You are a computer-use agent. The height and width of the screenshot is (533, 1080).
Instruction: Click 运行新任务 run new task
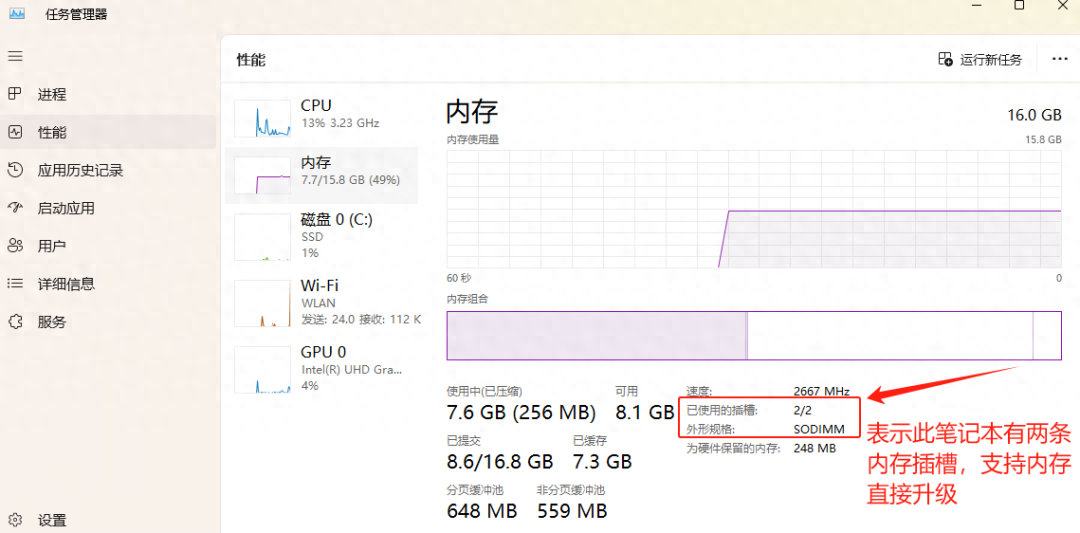coord(980,59)
